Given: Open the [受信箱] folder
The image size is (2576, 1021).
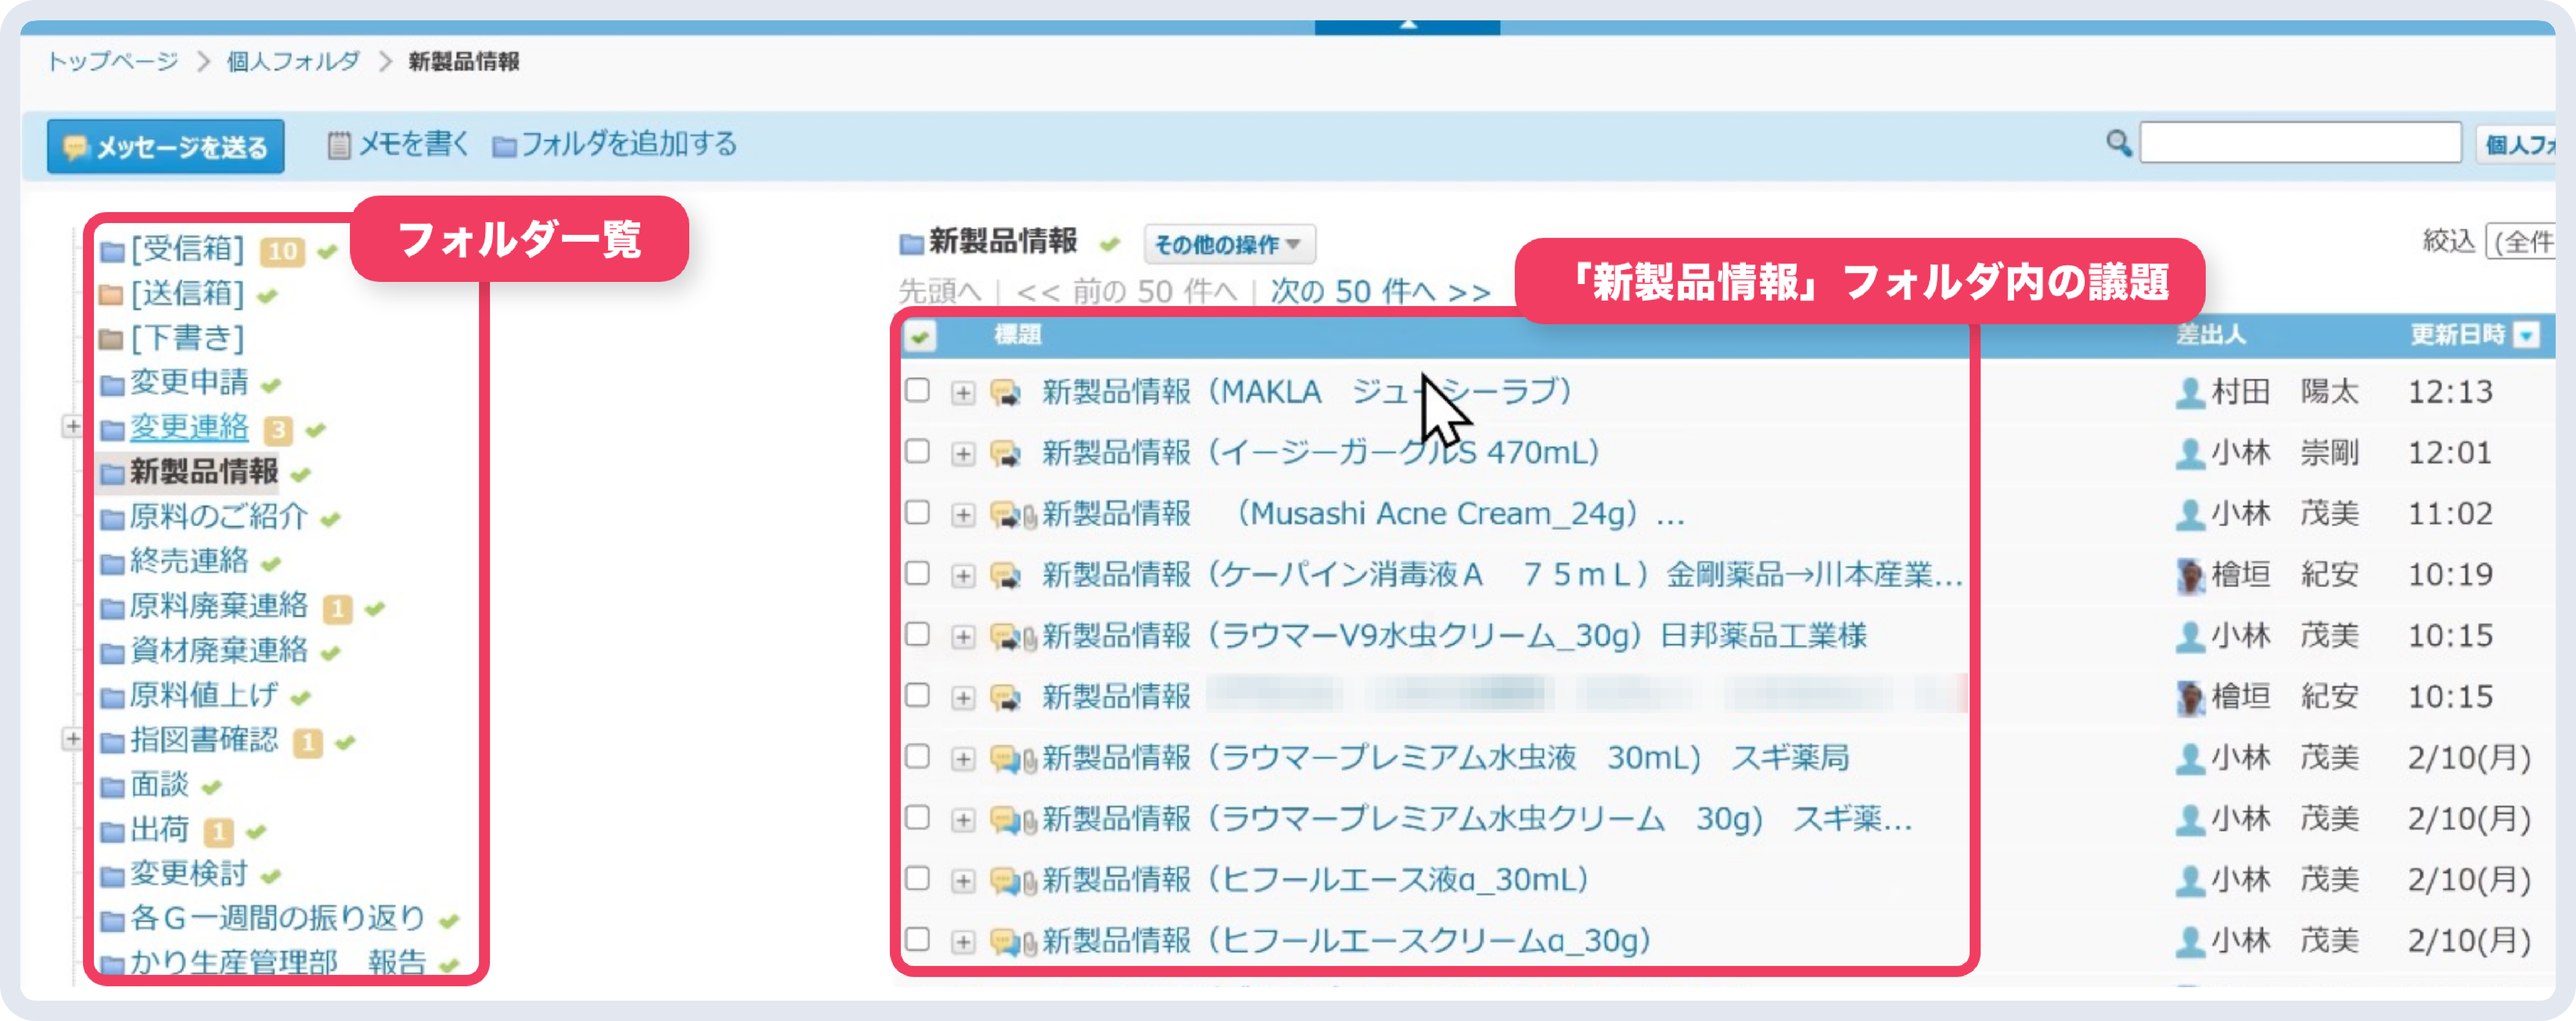Looking at the screenshot, I should point(187,249).
